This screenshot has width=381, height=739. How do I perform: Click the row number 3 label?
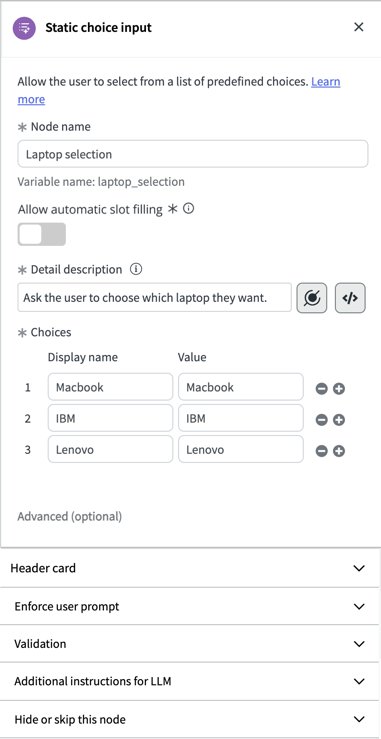point(28,450)
